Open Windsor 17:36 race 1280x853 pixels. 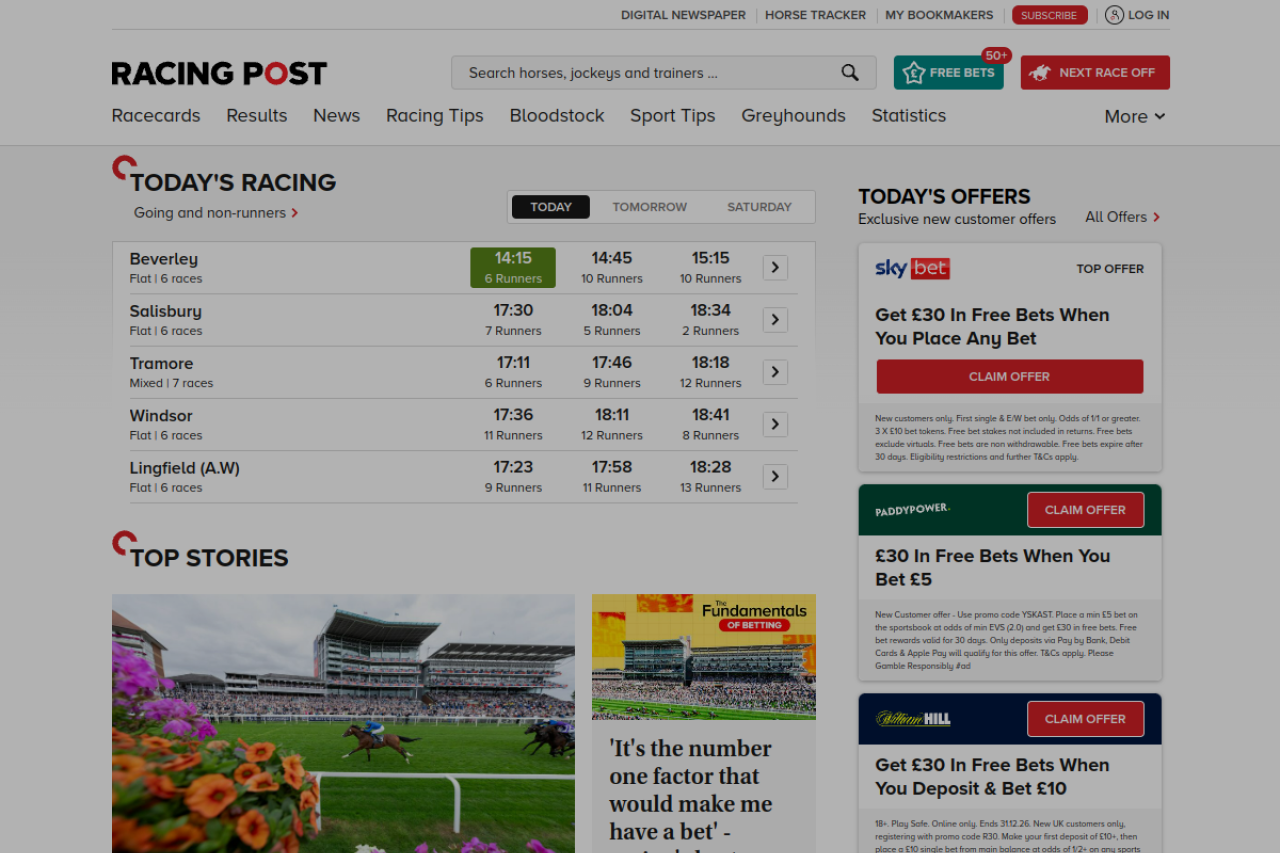click(x=513, y=423)
